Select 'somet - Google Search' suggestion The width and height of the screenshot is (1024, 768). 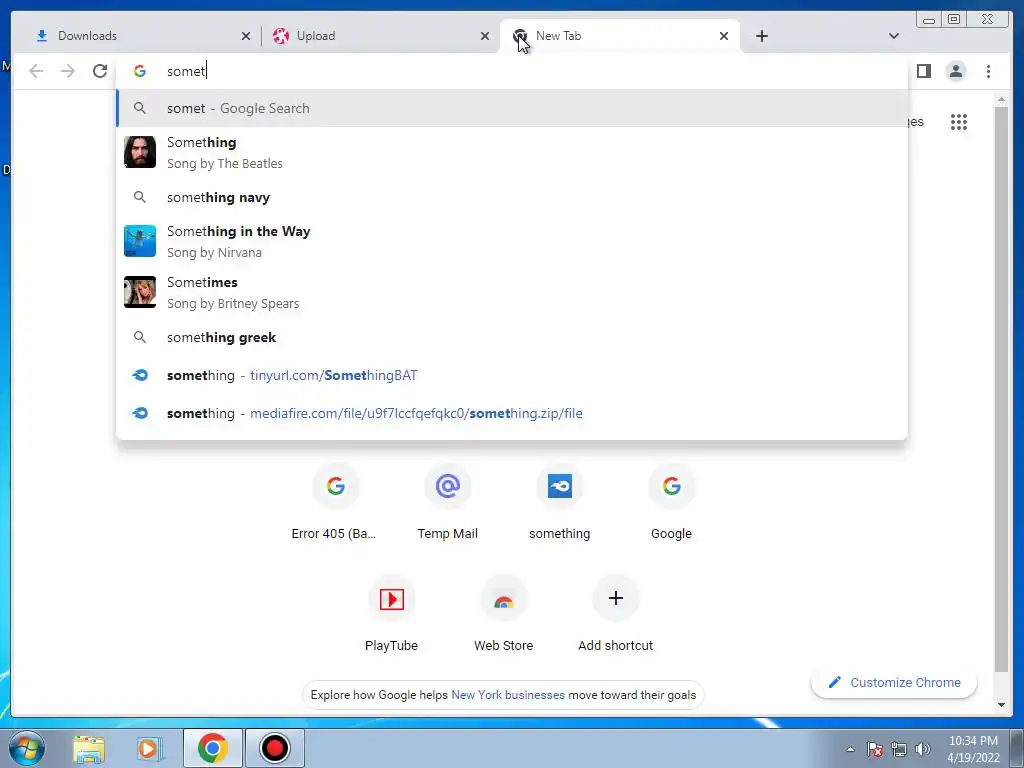point(512,108)
